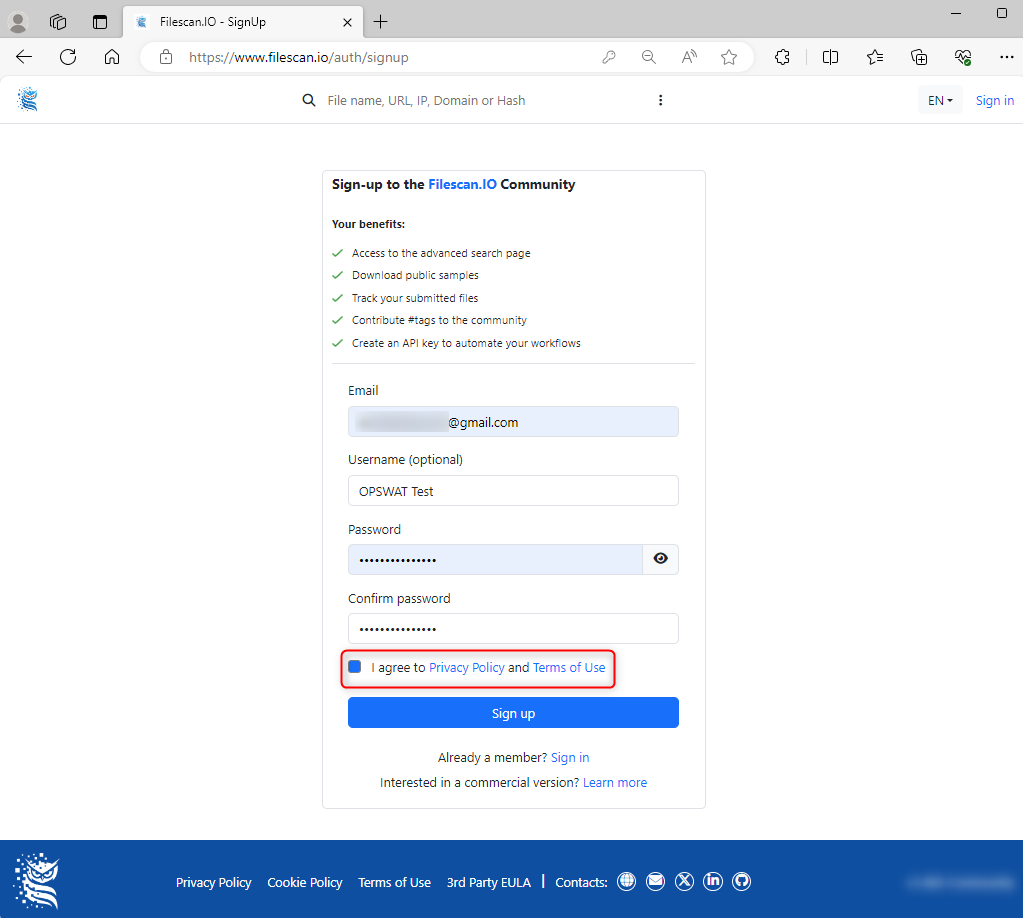Click the magnifier search icon in the site header
Viewport: 1023px width, 918px height.
click(x=309, y=100)
